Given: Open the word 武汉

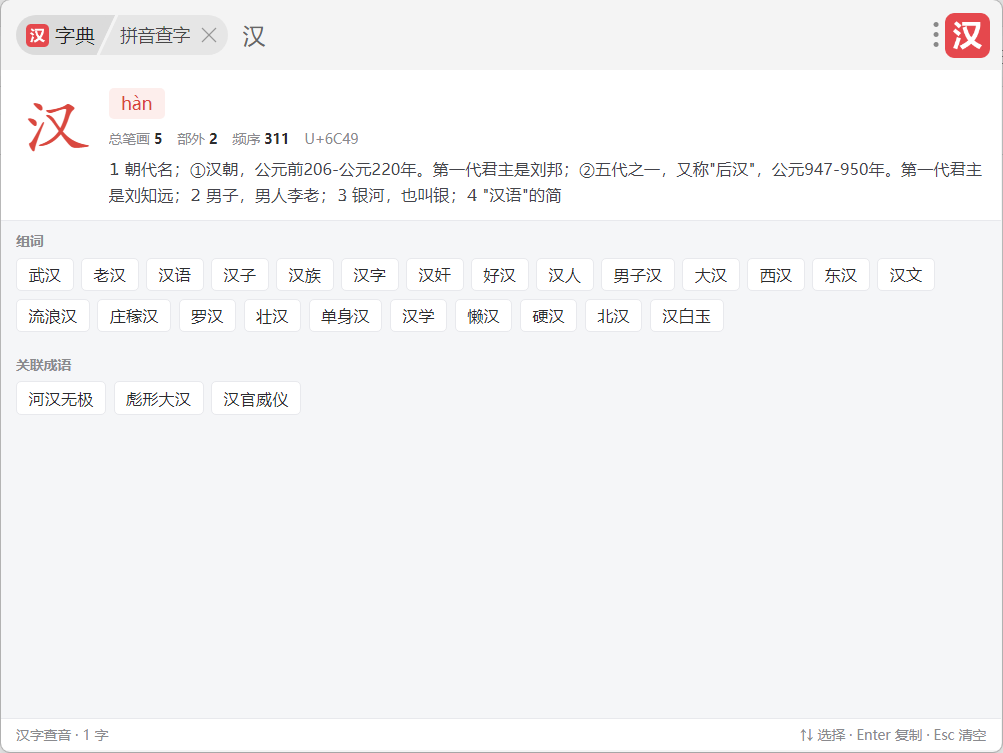Looking at the screenshot, I should [x=45, y=275].
